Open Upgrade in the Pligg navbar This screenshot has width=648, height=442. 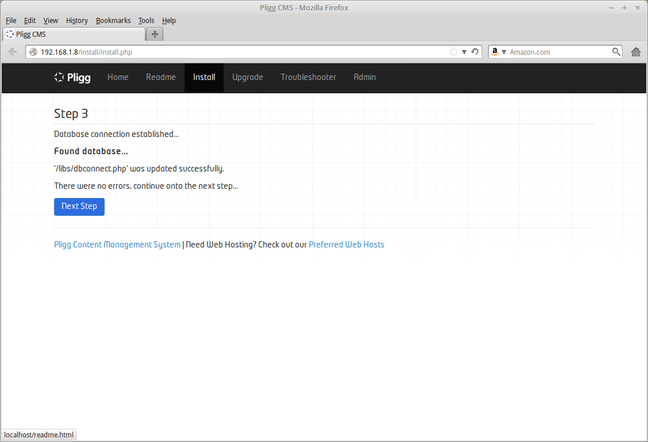click(x=248, y=77)
